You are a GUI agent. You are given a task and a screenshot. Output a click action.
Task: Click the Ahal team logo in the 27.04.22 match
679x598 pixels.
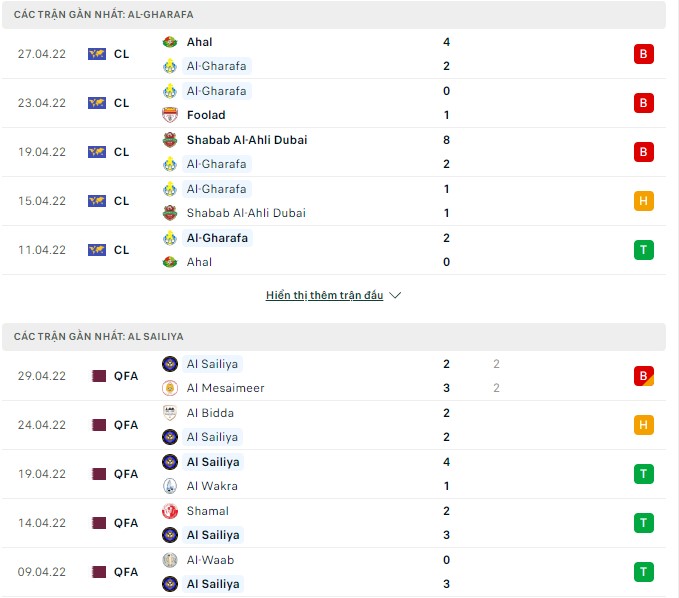pyautogui.click(x=170, y=42)
